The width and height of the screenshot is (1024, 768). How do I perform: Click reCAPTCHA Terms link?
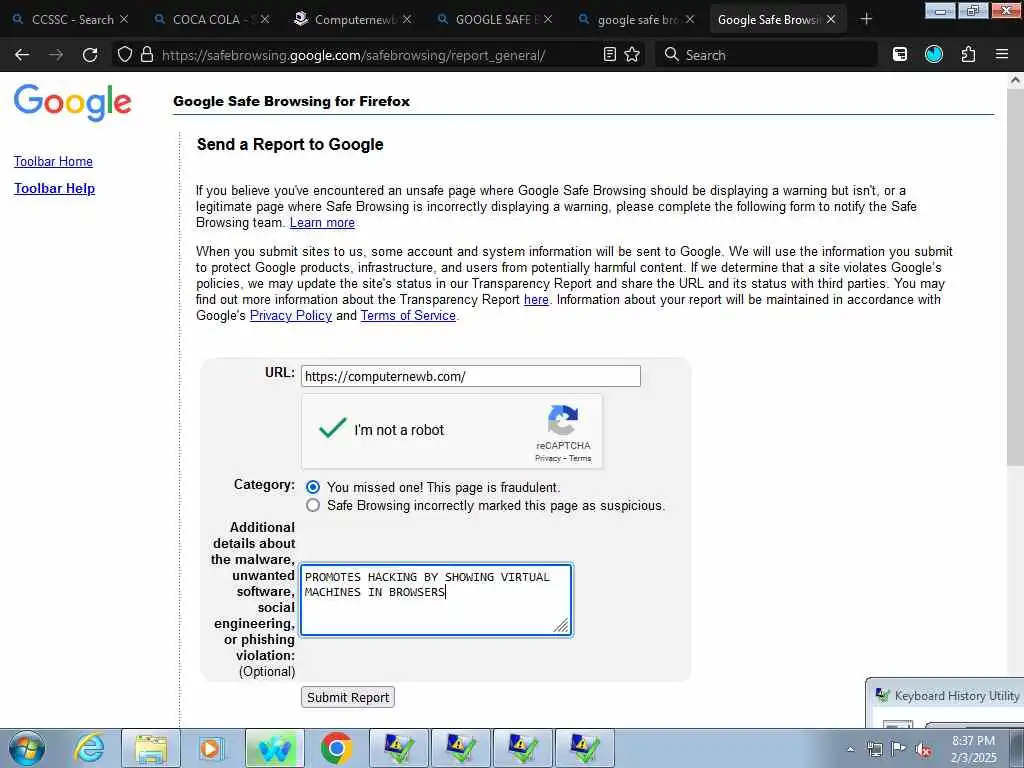pos(580,458)
